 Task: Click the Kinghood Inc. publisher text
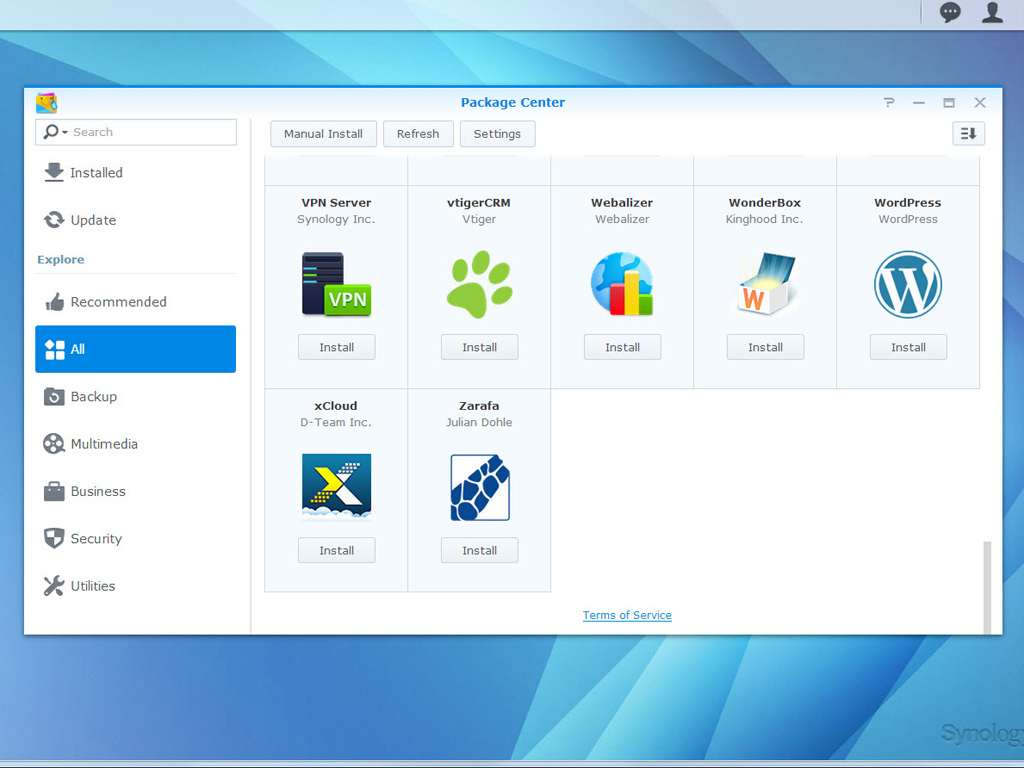coord(764,219)
